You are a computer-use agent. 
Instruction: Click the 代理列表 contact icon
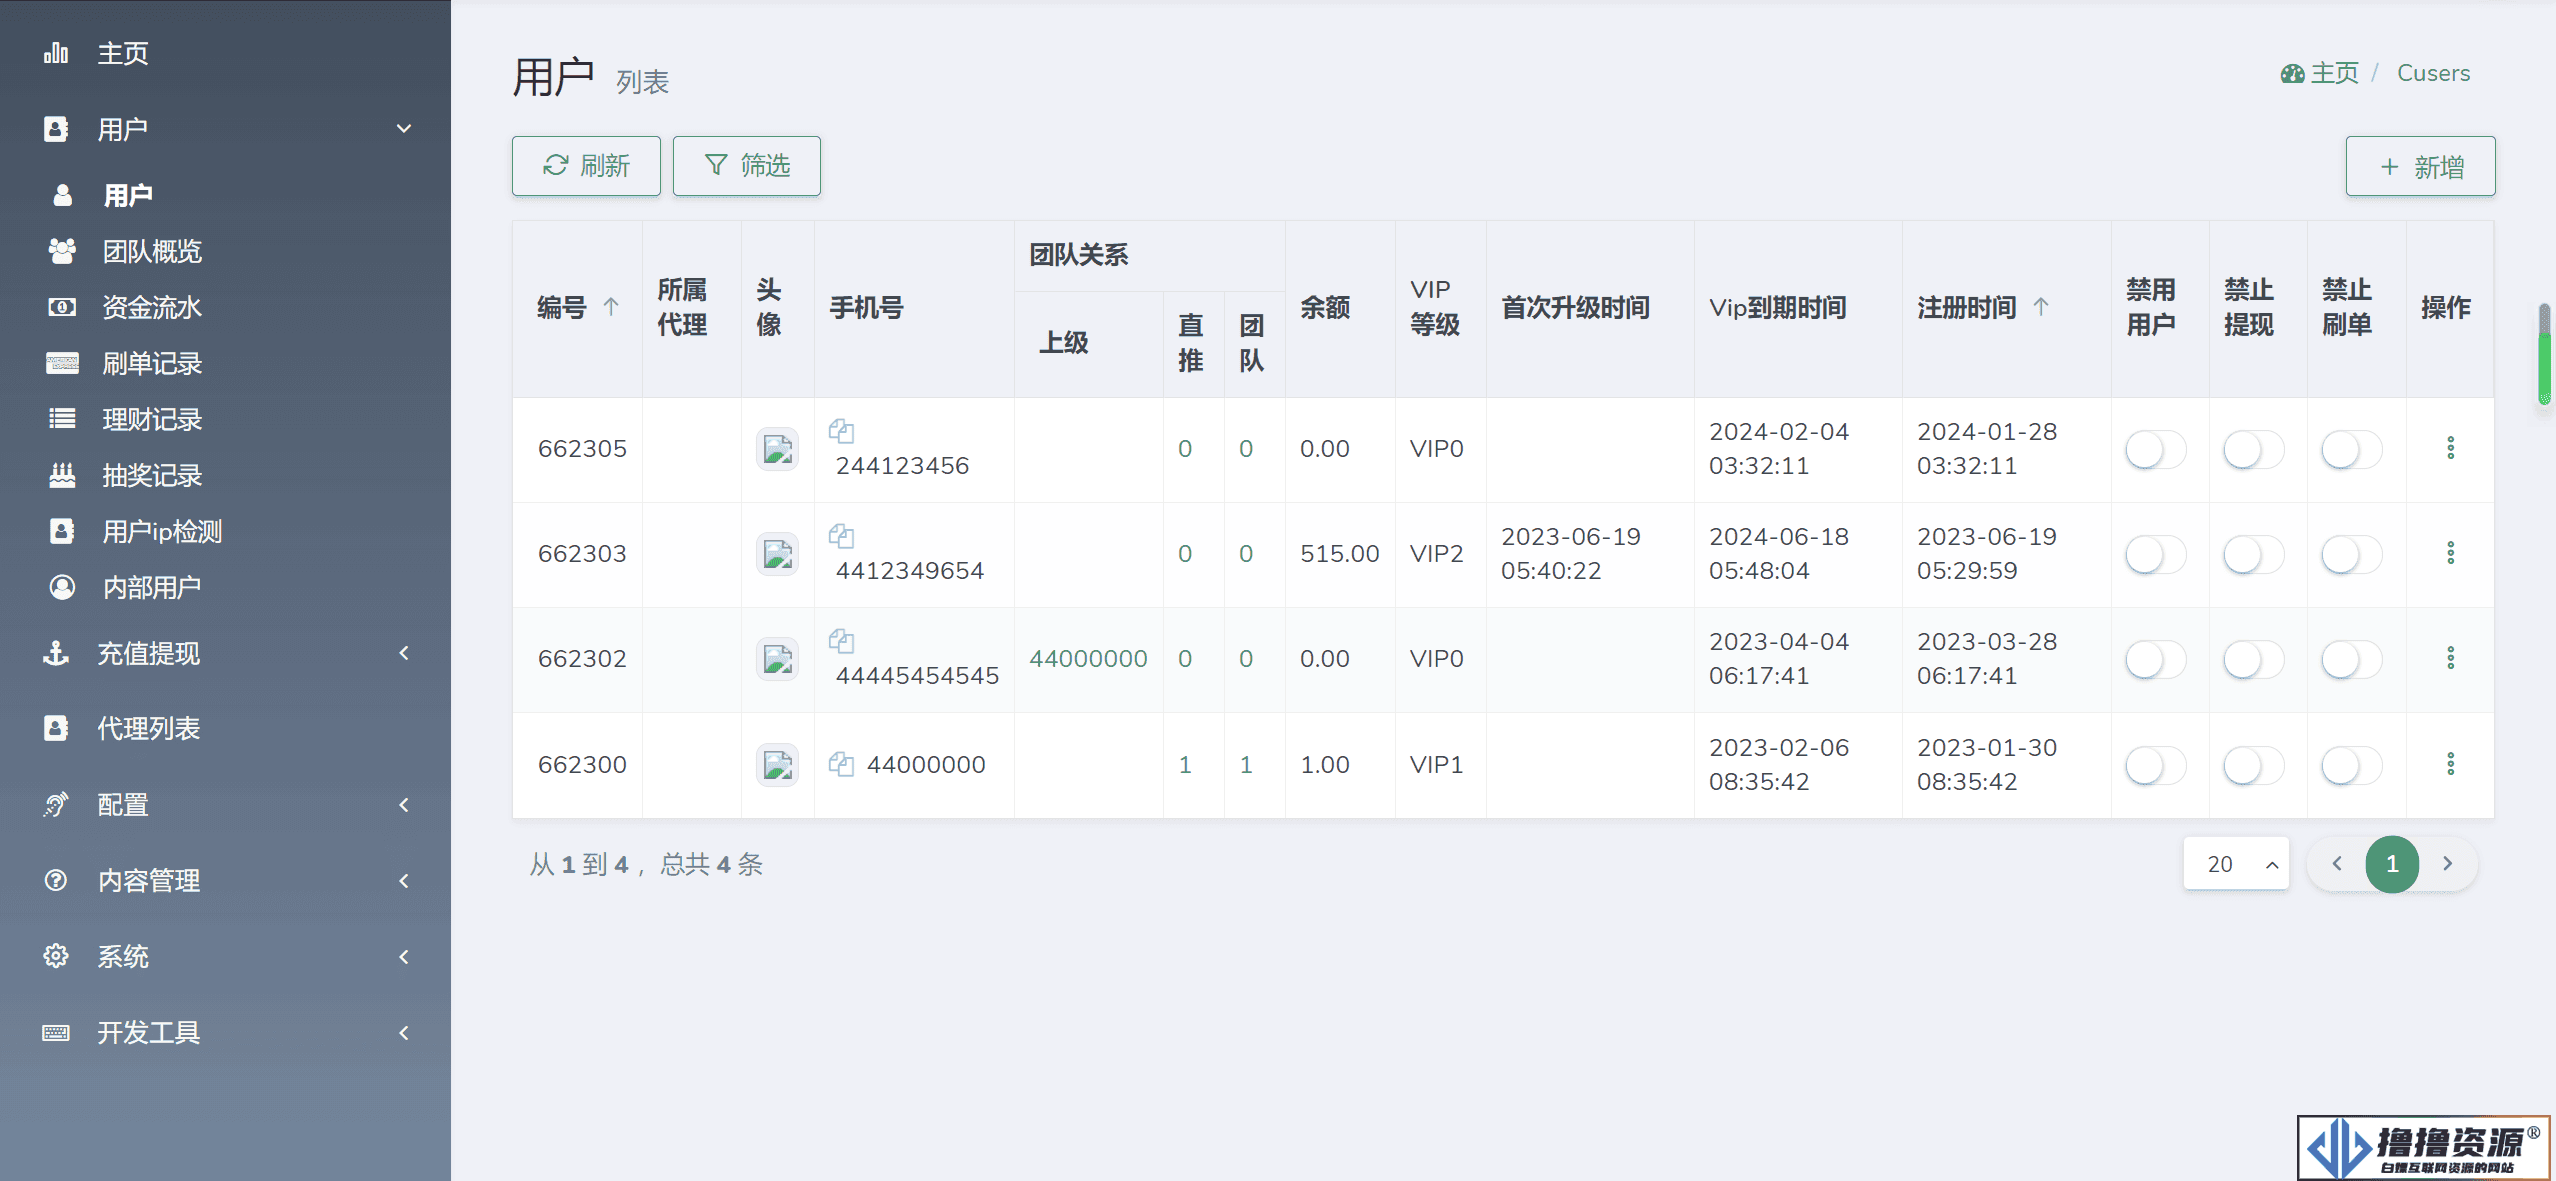tap(56, 728)
